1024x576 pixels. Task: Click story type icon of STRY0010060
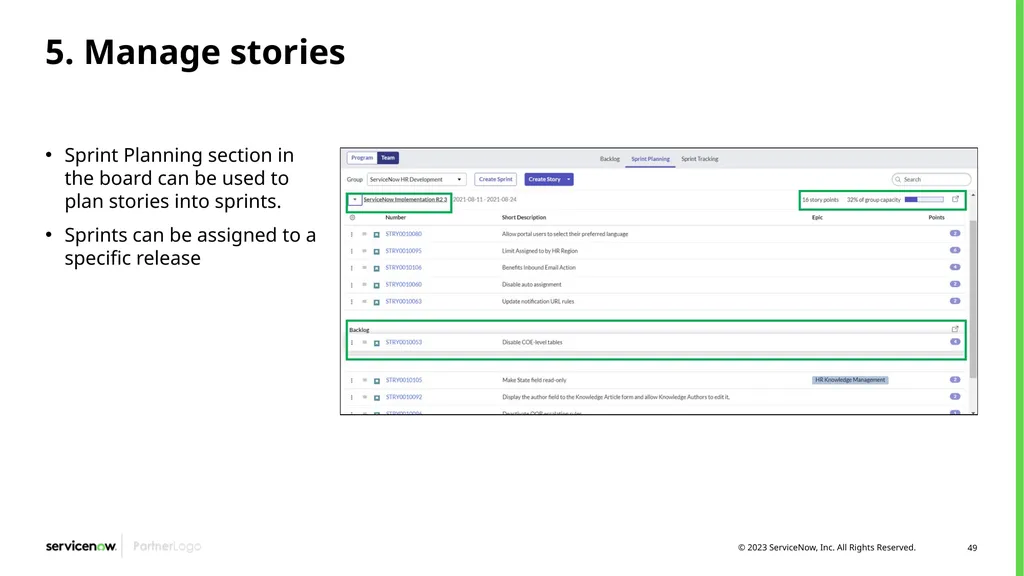[x=377, y=285]
